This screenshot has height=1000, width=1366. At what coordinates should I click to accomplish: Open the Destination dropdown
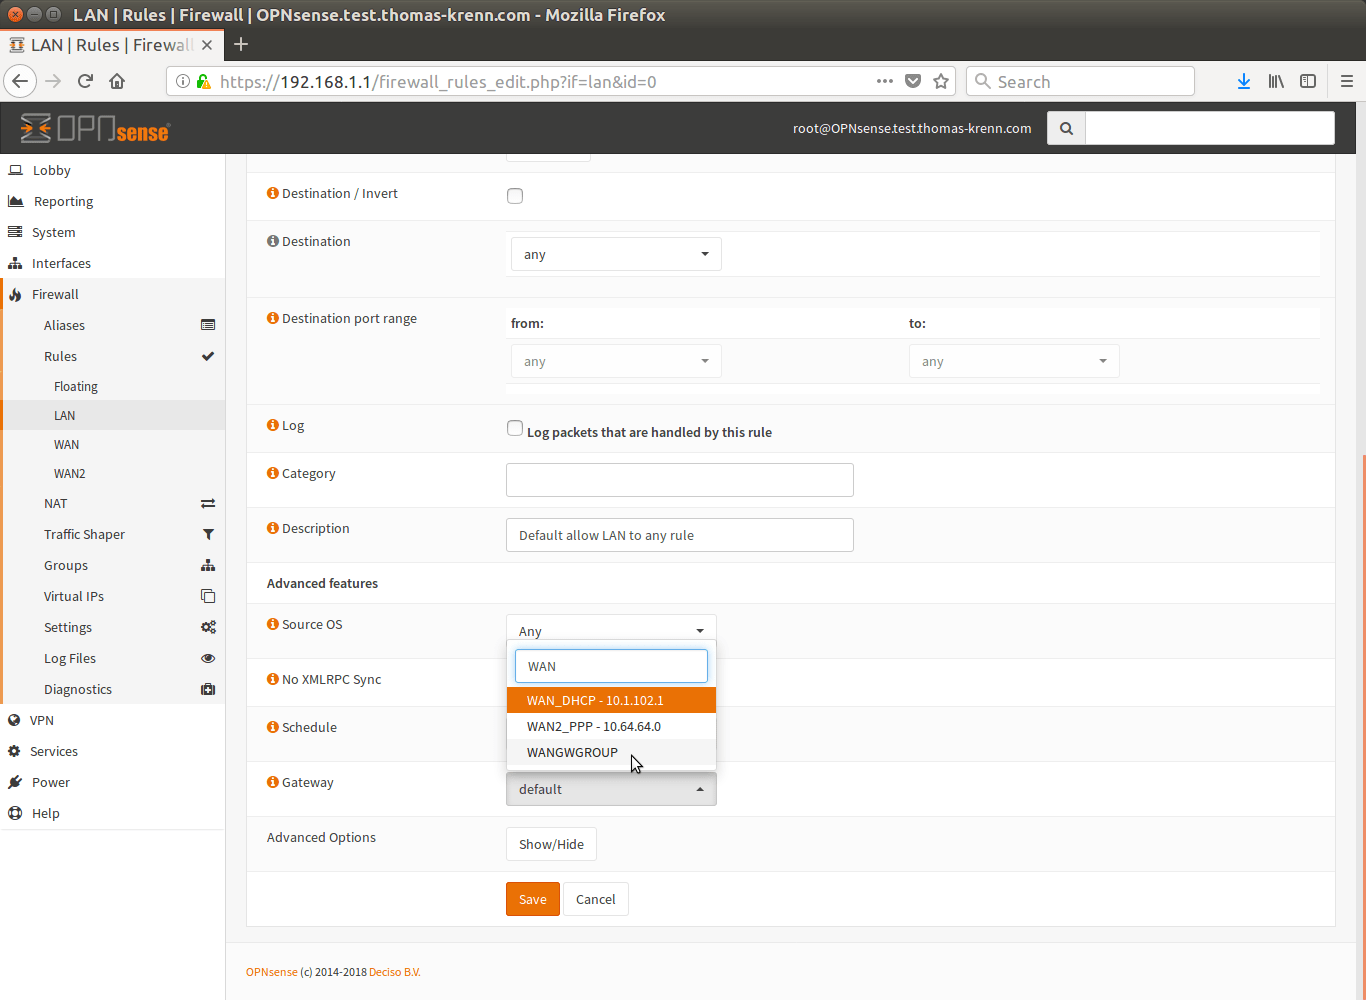(x=615, y=254)
